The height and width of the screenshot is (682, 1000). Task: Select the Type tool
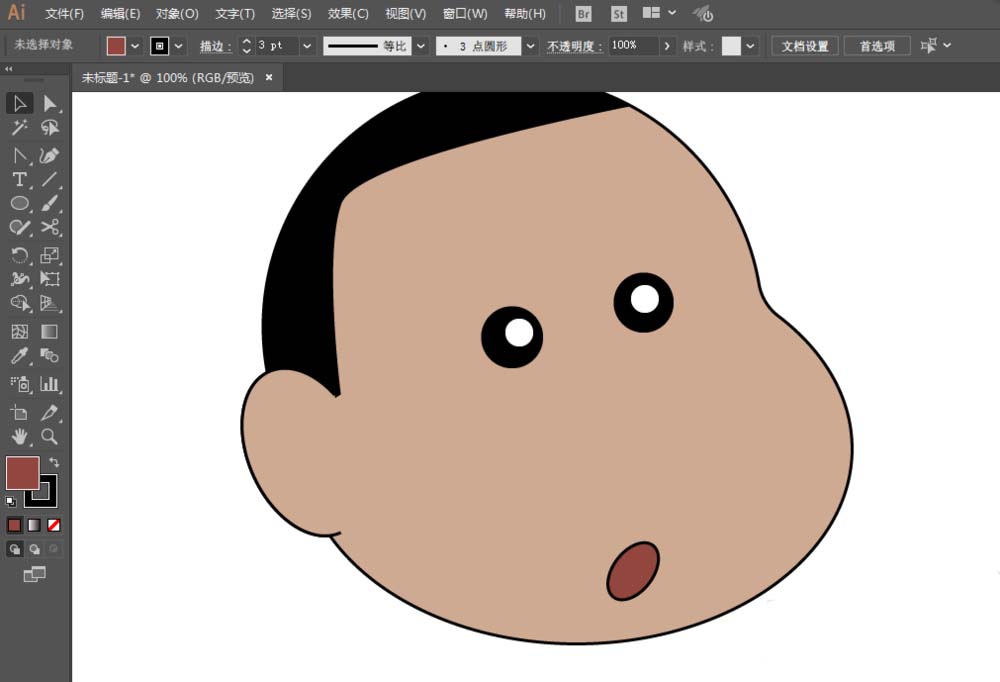point(19,180)
